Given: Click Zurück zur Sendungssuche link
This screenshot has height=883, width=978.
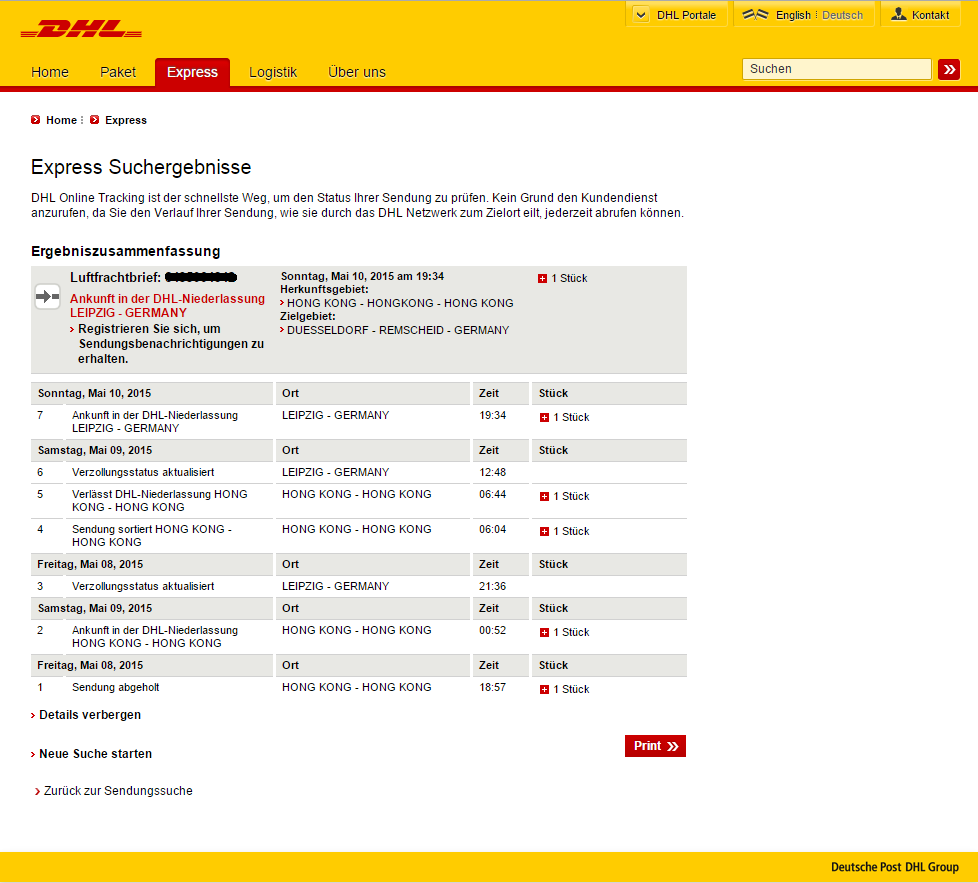Looking at the screenshot, I should (118, 791).
